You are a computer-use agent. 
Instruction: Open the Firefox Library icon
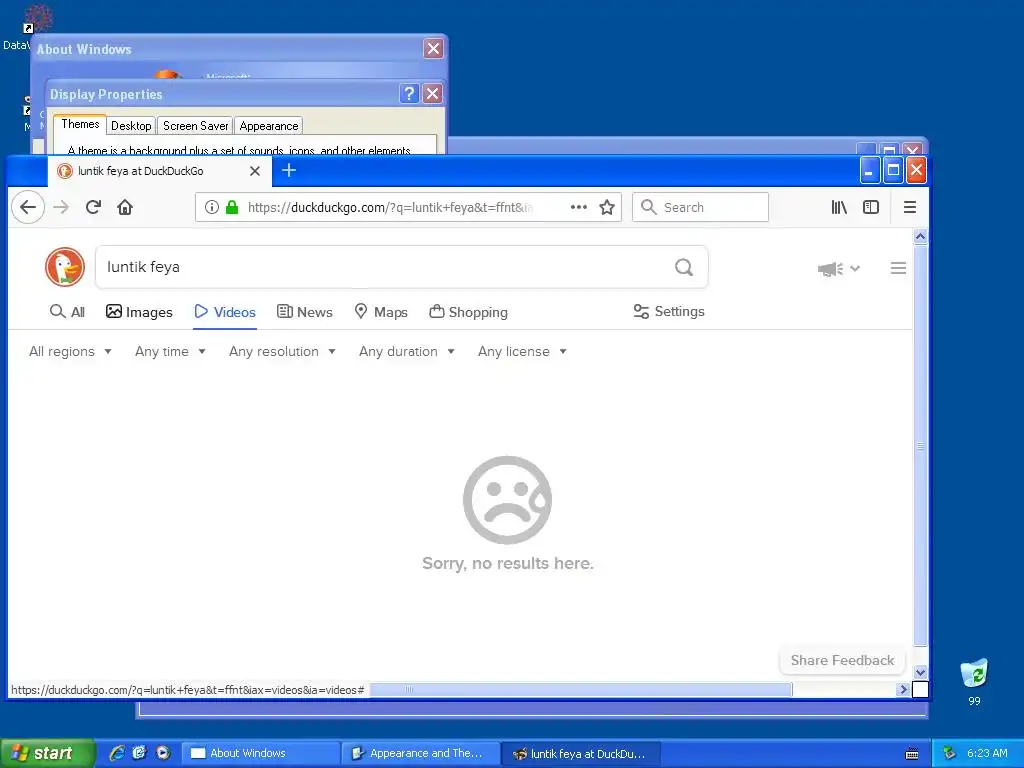click(x=839, y=207)
